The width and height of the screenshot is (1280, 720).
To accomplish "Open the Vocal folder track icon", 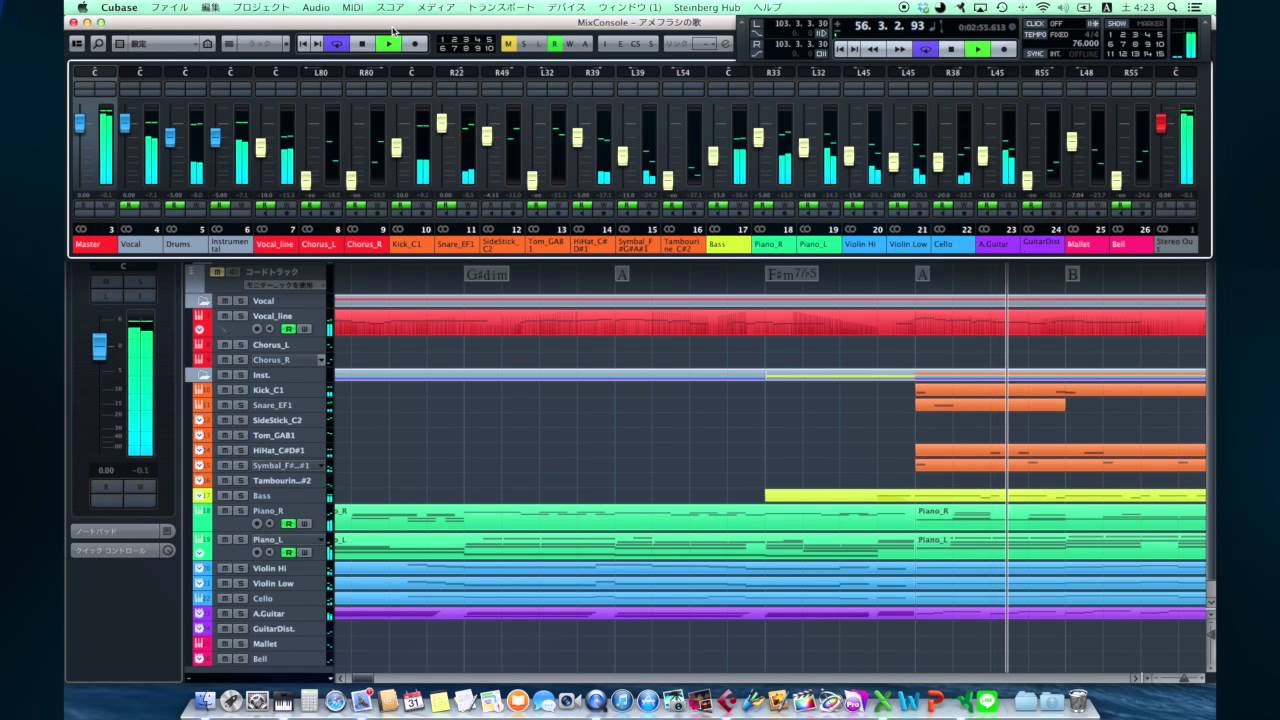I will 204,301.
